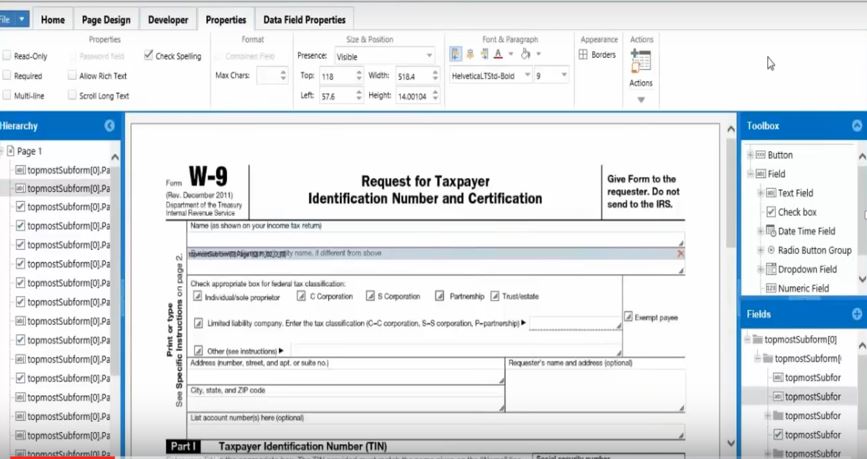Adjust the Left position stepper
Viewport: 867px width, 459px height.
[359, 96]
